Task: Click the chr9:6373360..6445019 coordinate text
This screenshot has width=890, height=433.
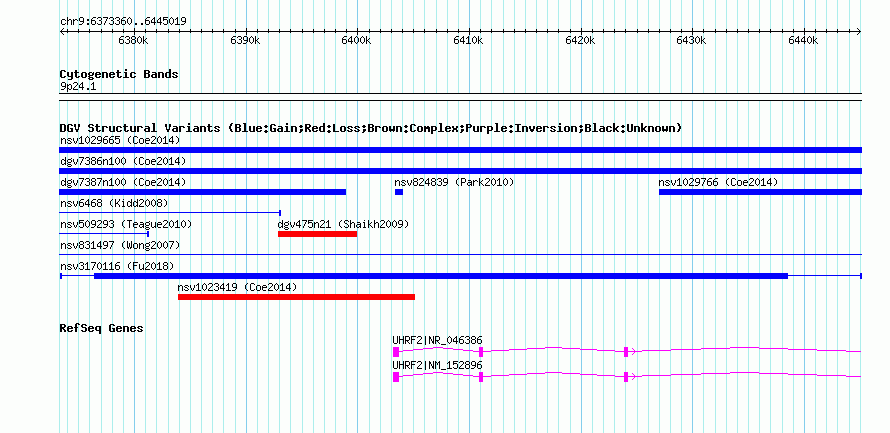Action: pyautogui.click(x=123, y=22)
